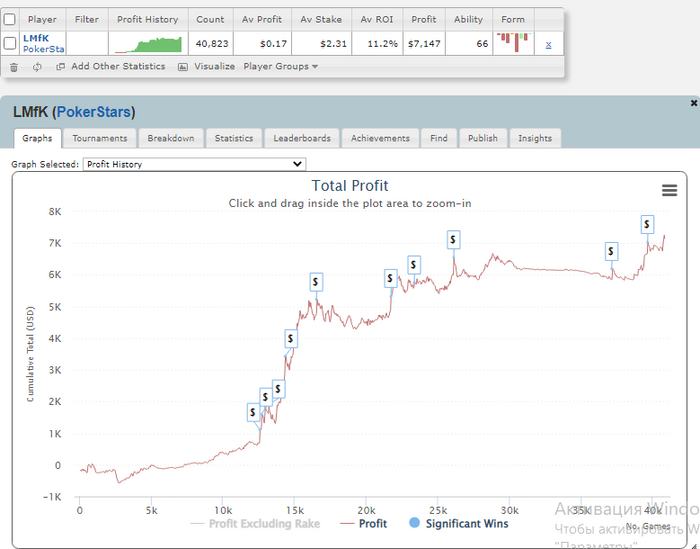Tick the LMfK row checkbox
The width and height of the screenshot is (700, 549).
9,43
